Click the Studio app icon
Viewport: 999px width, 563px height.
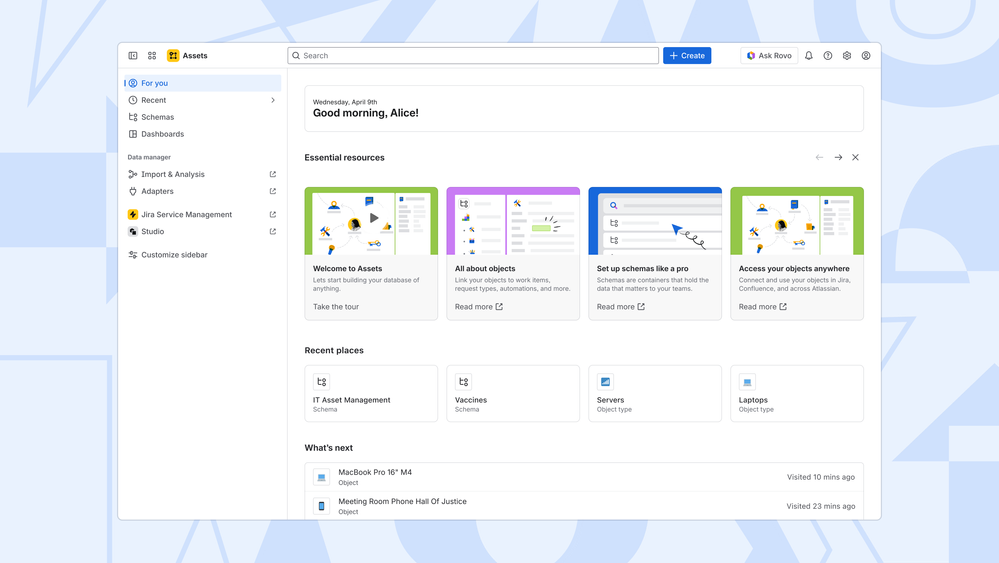pos(133,231)
